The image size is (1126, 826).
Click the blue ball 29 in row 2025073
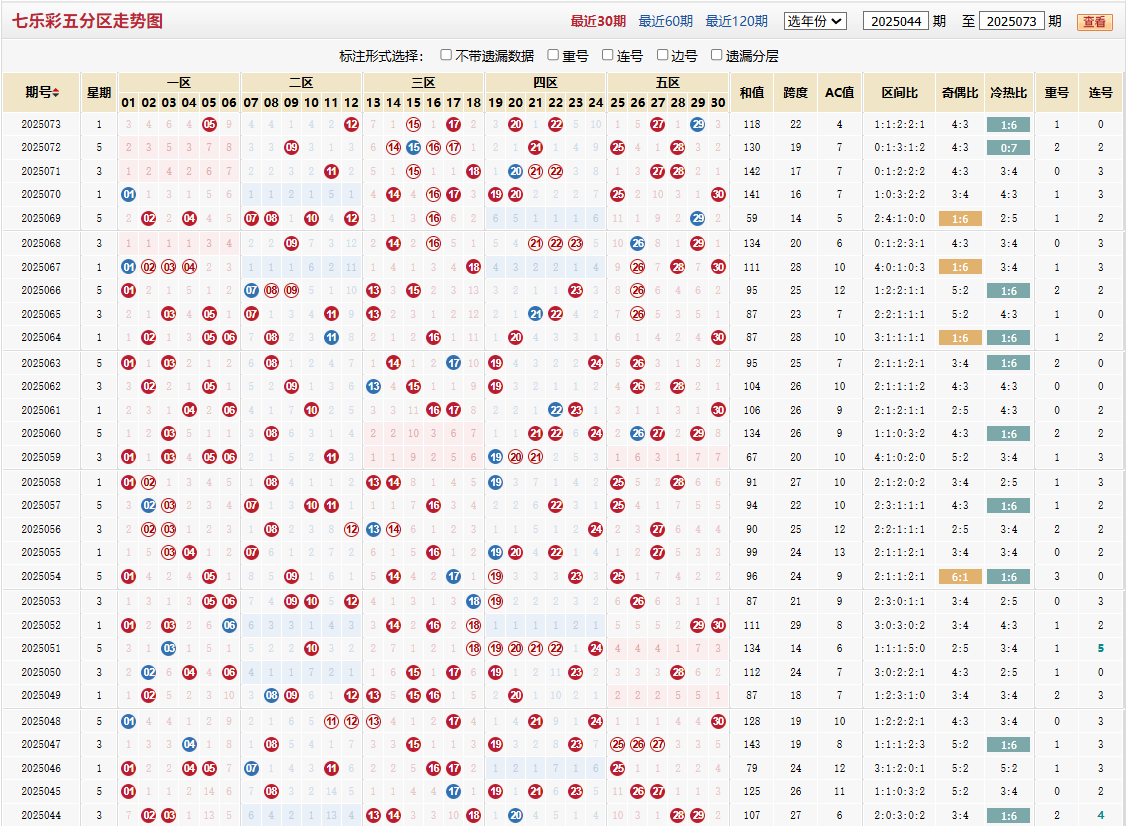pos(697,124)
